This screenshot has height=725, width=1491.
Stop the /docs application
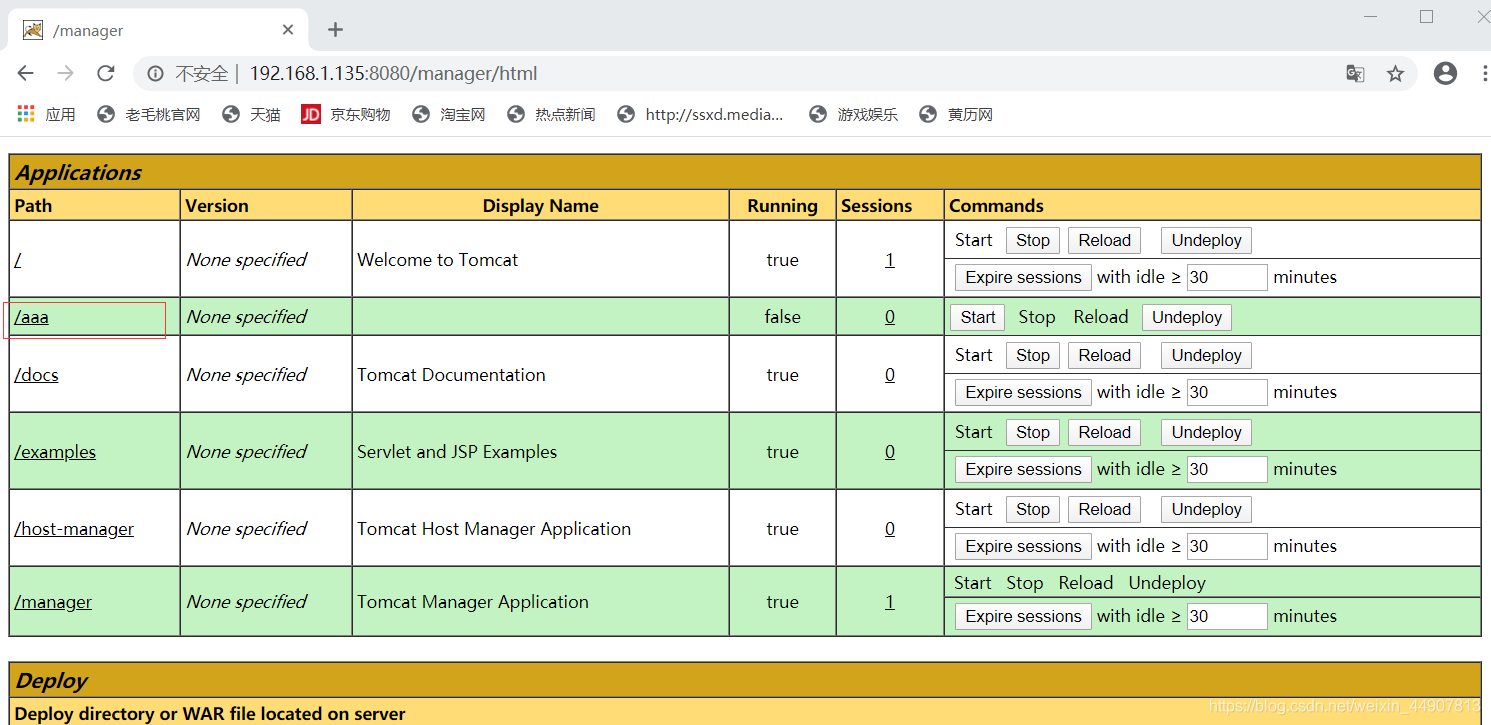tap(1033, 355)
